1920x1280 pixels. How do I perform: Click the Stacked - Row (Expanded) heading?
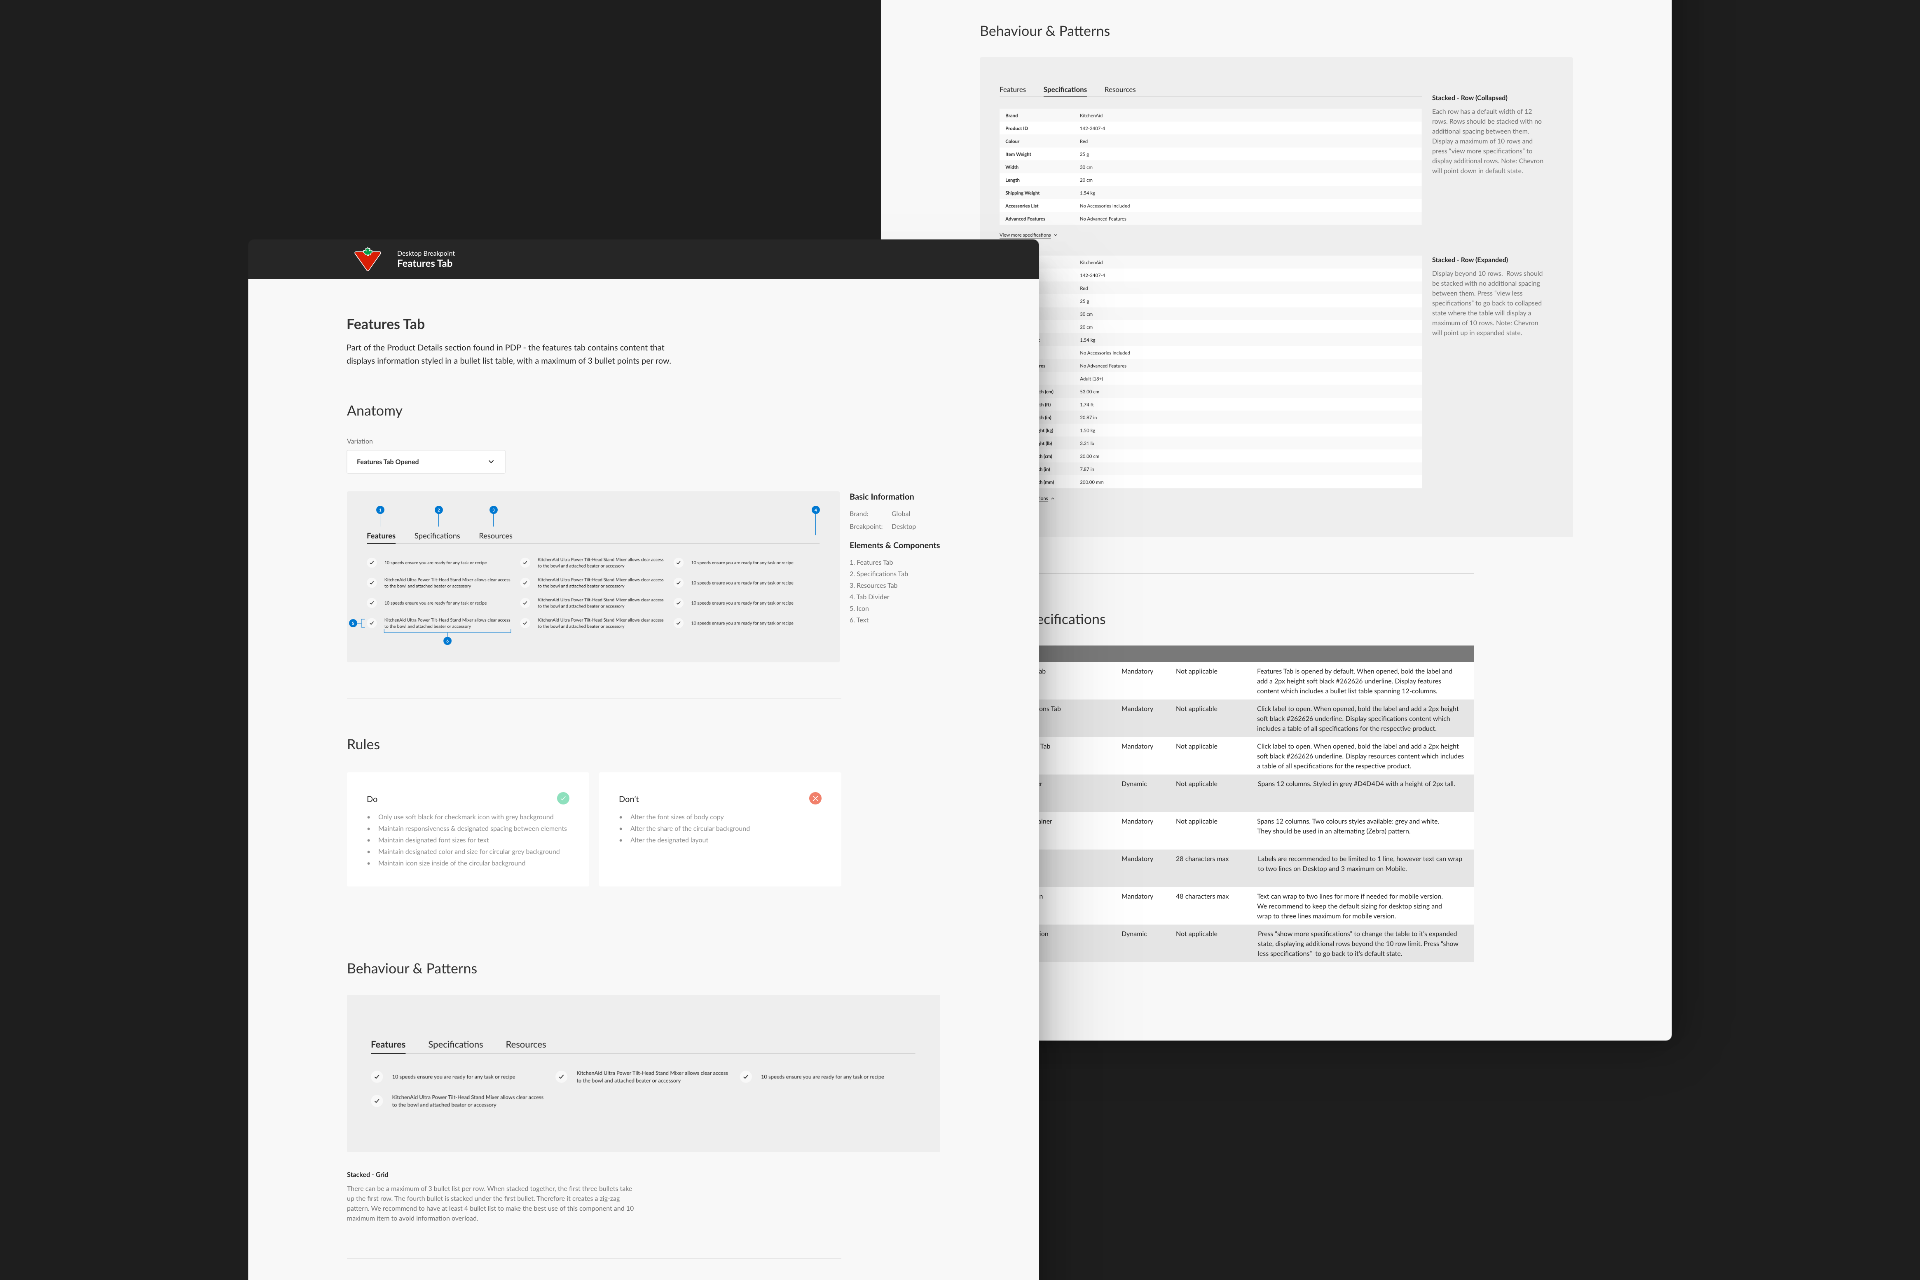click(x=1469, y=260)
